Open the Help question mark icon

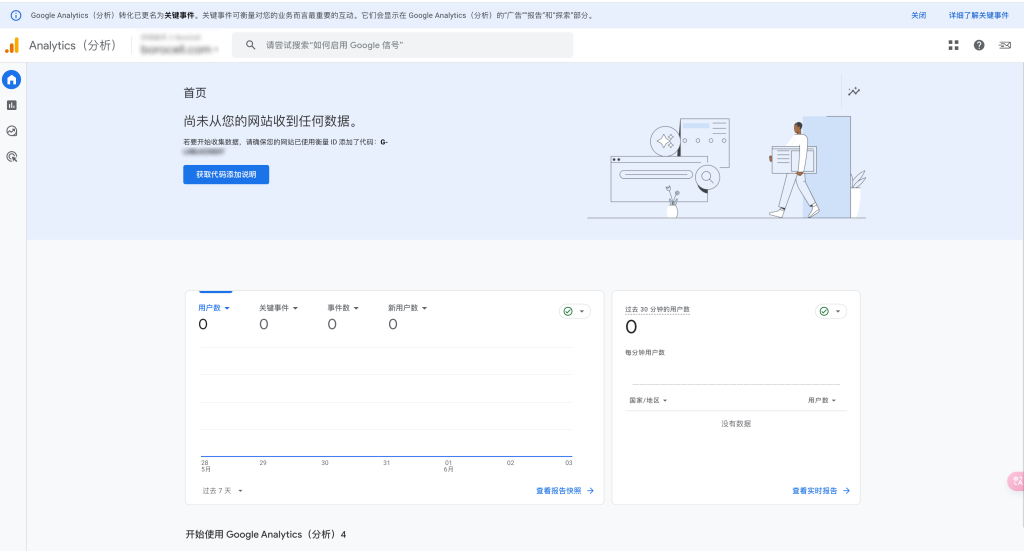(x=979, y=45)
